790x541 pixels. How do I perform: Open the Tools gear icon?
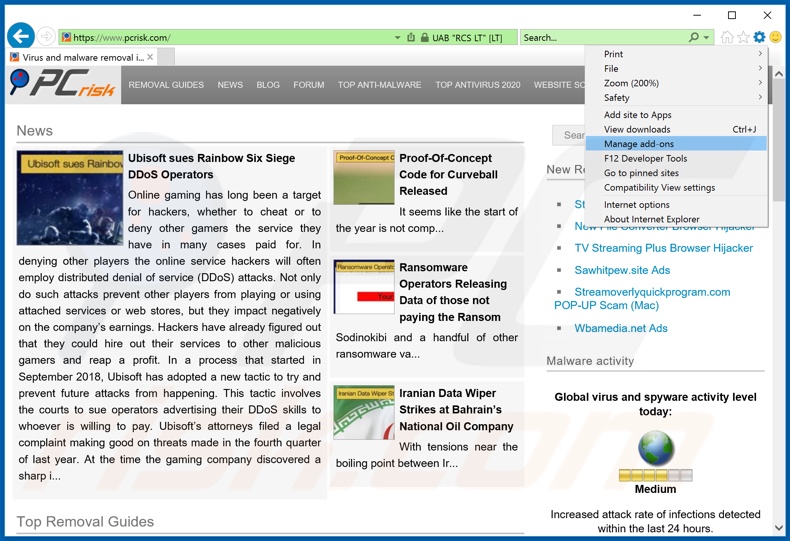click(x=759, y=37)
